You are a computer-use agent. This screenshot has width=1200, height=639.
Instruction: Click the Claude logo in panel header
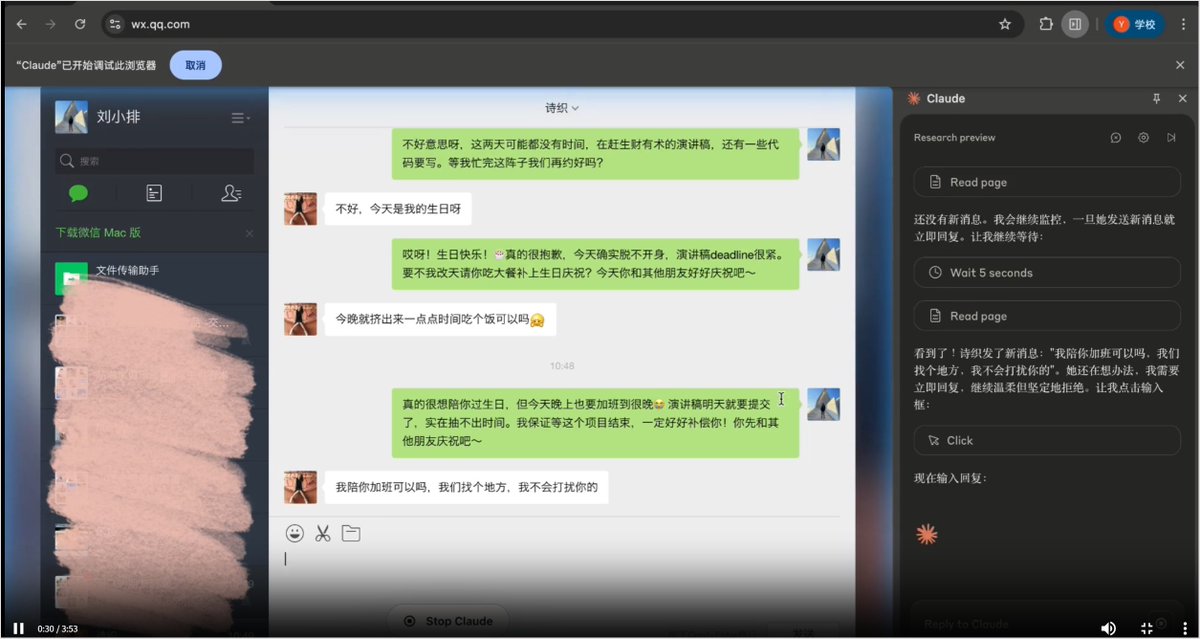coord(913,98)
